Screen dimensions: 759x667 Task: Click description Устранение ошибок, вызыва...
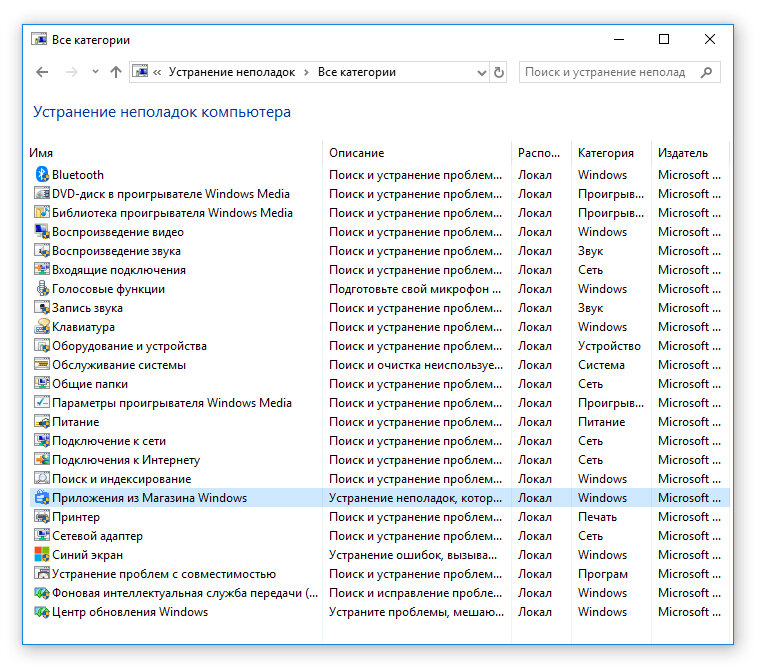pos(413,555)
